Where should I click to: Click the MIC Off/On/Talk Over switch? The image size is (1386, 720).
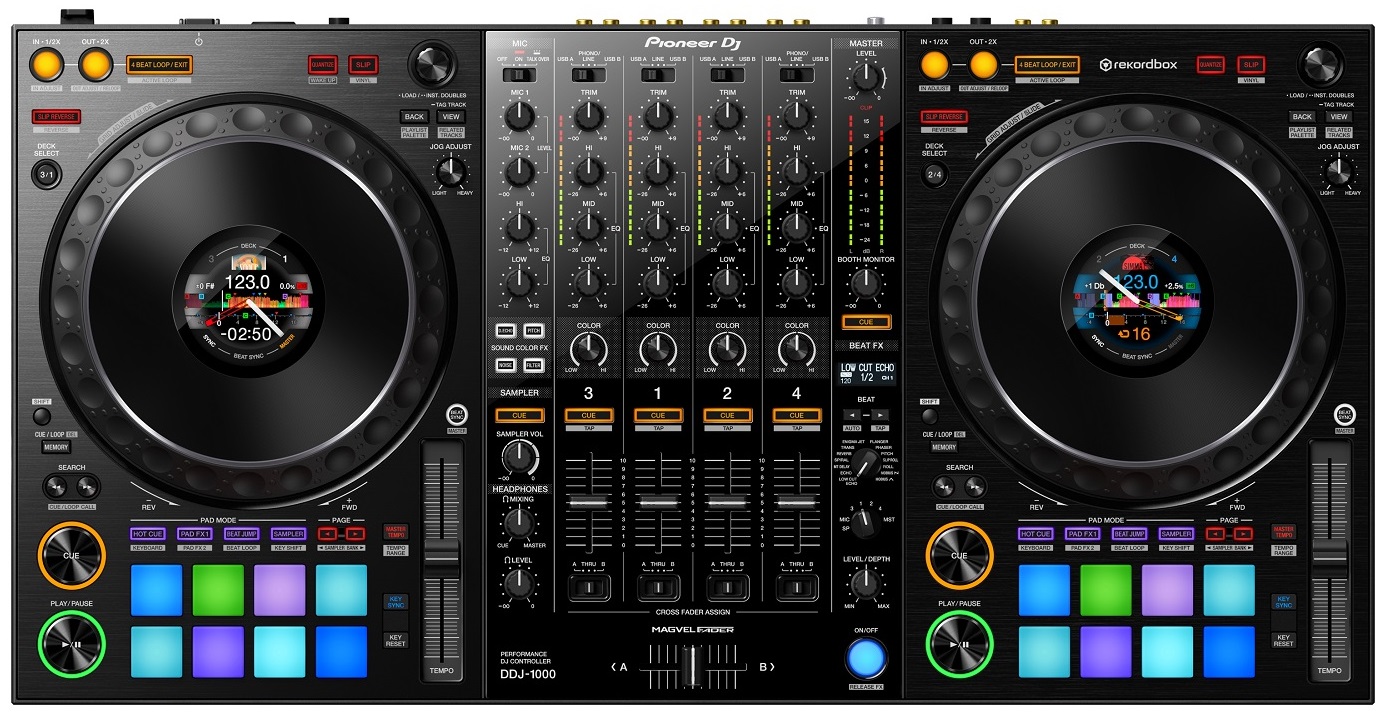518,75
